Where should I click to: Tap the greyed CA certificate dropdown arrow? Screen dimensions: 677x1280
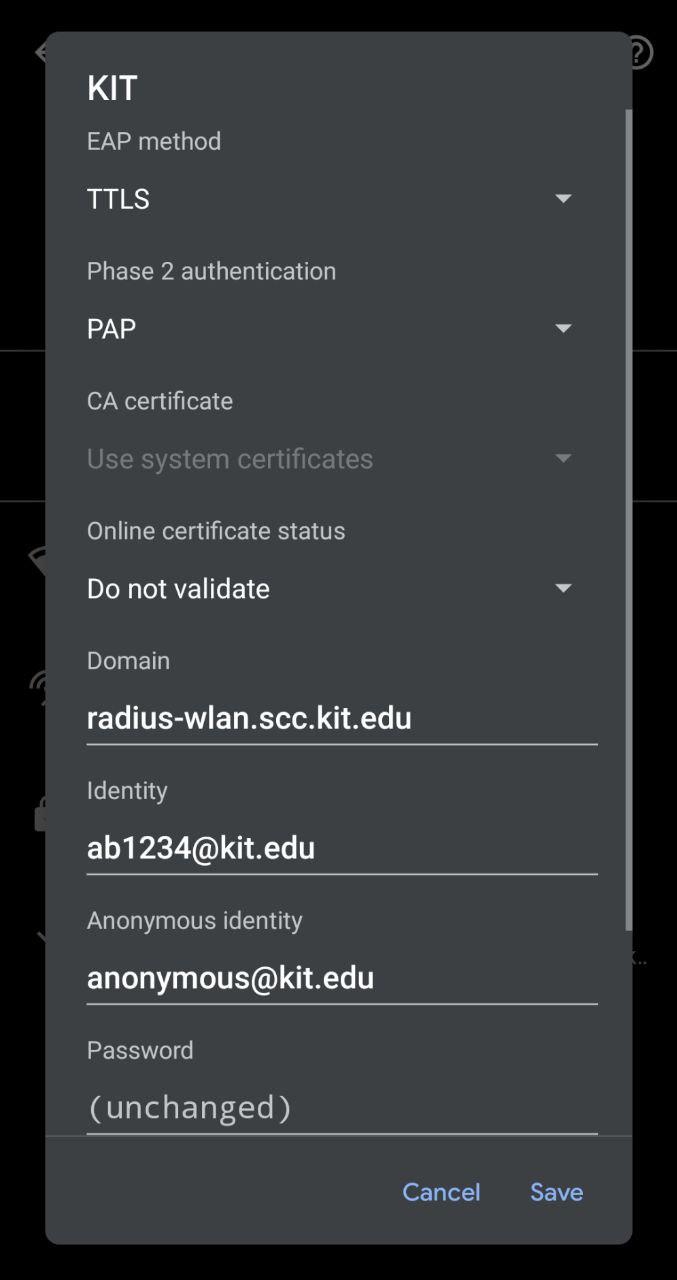pos(563,459)
